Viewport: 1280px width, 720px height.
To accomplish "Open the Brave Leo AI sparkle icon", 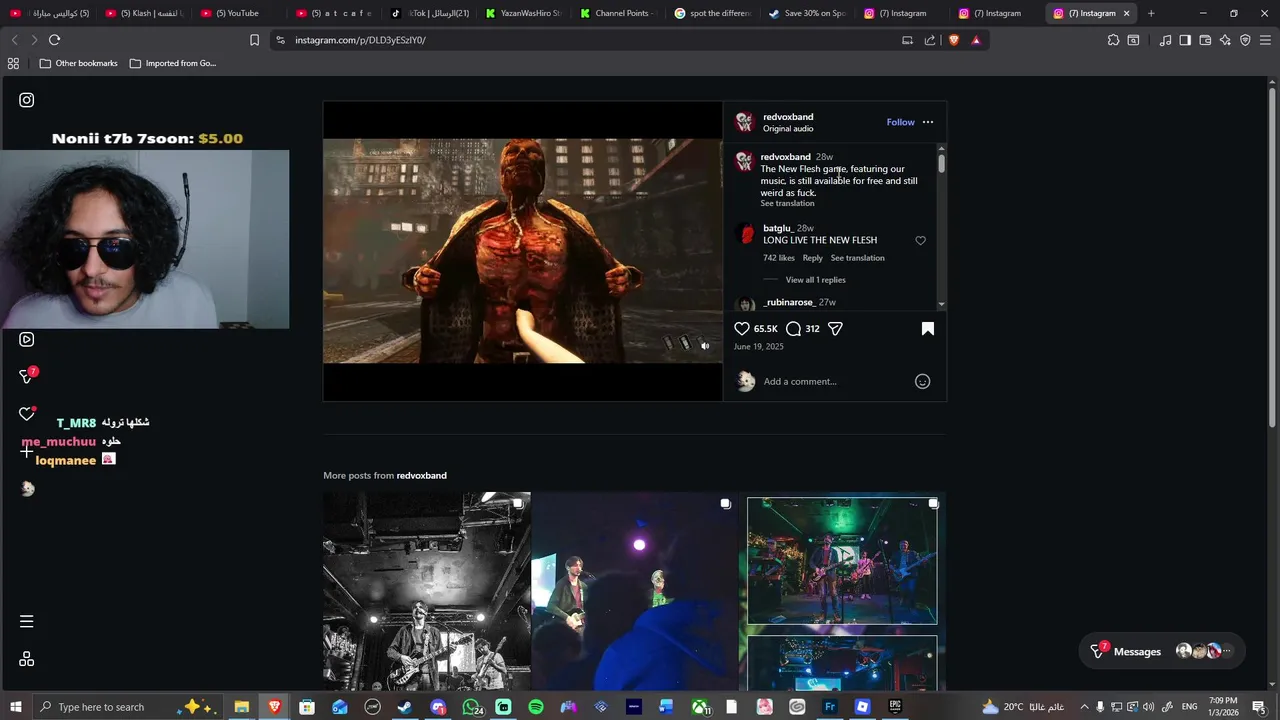I will click(x=1225, y=40).
